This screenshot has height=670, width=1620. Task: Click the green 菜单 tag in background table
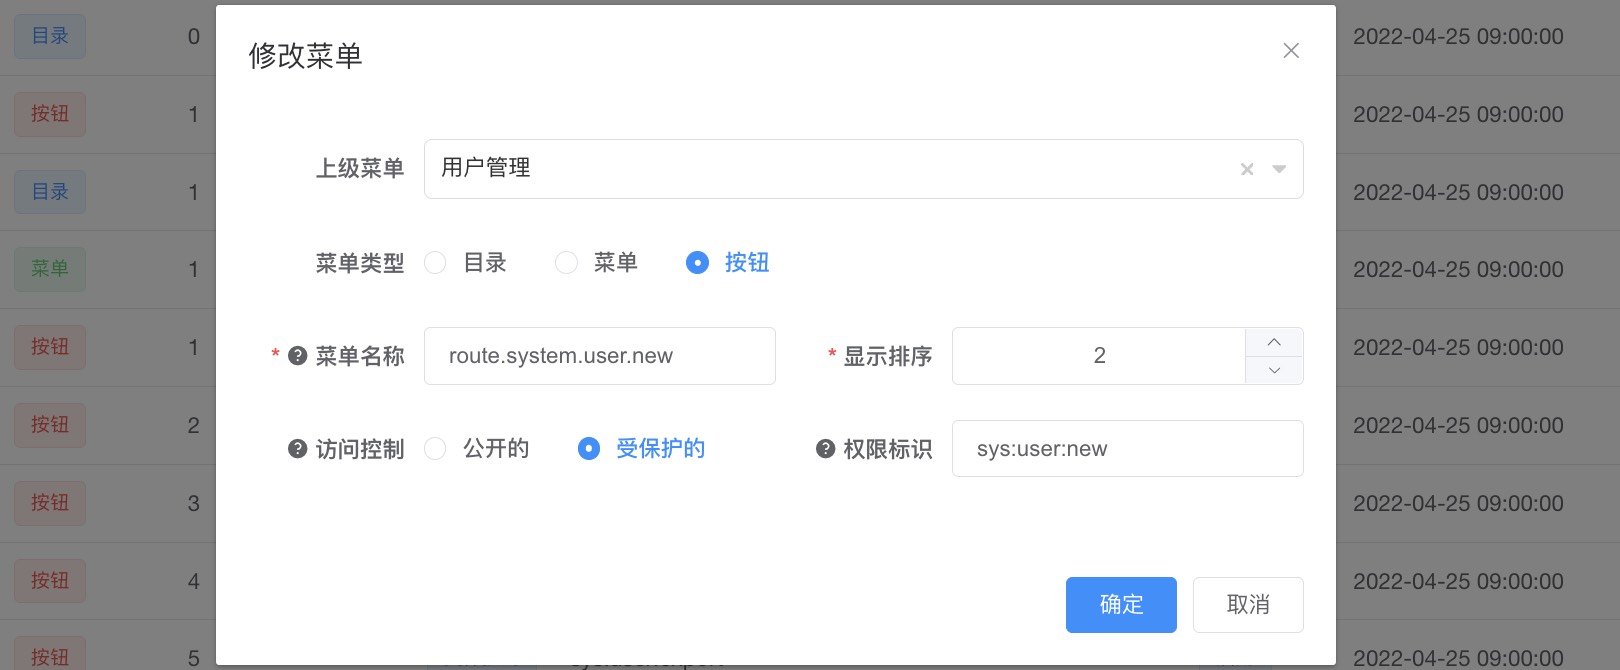(x=50, y=269)
